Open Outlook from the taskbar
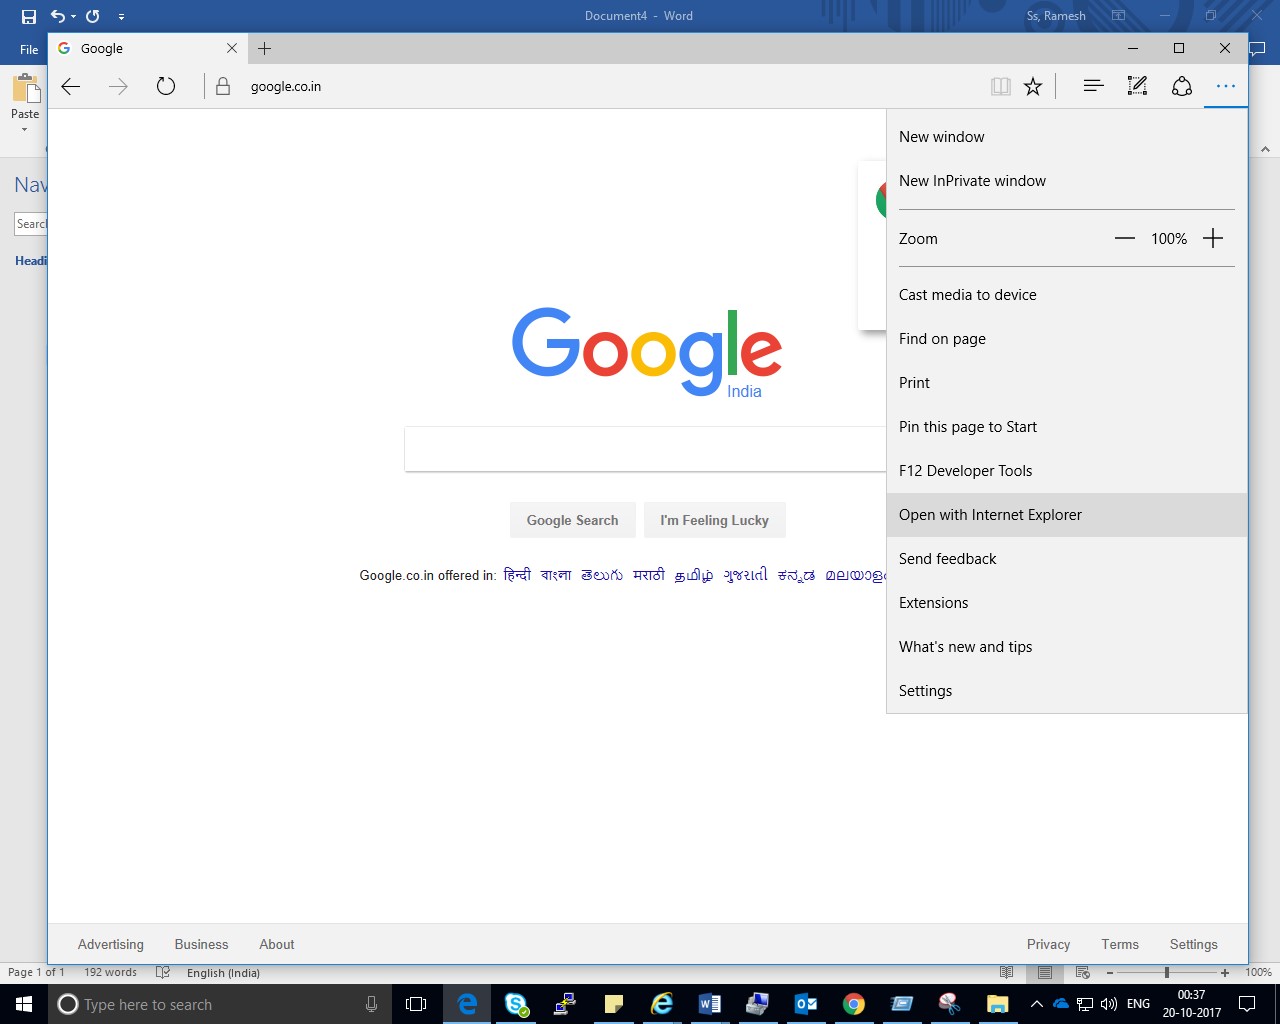 (x=805, y=1004)
